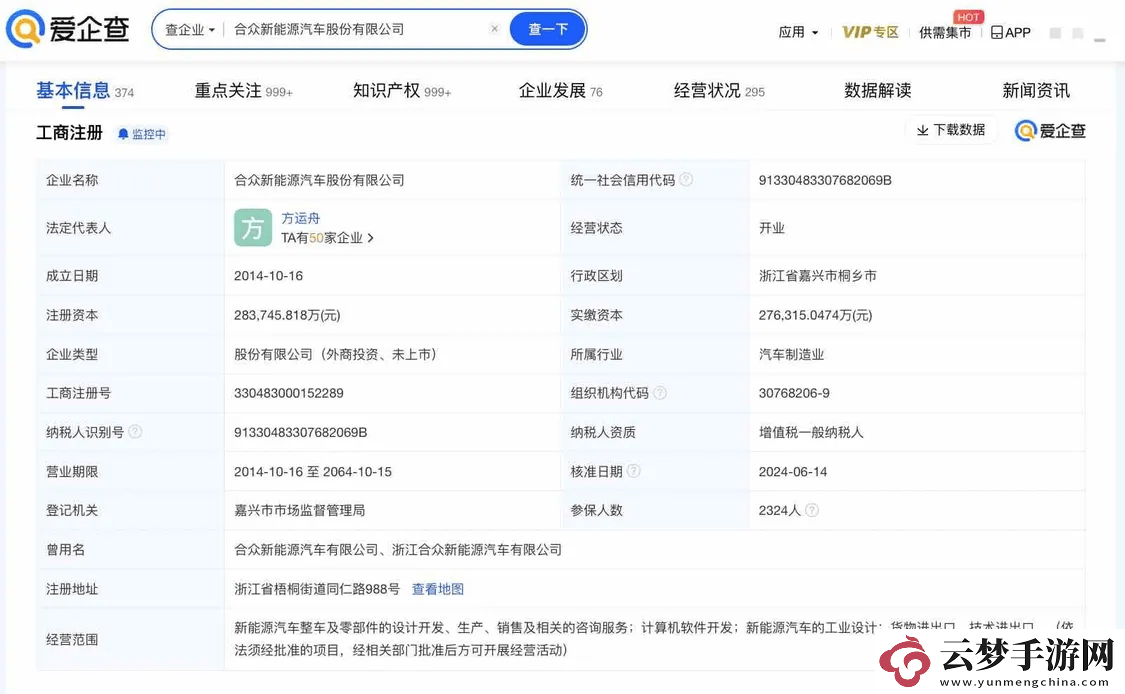The image size is (1125, 694).
Task: Switch to the 知识产权 tab
Action: (402, 91)
